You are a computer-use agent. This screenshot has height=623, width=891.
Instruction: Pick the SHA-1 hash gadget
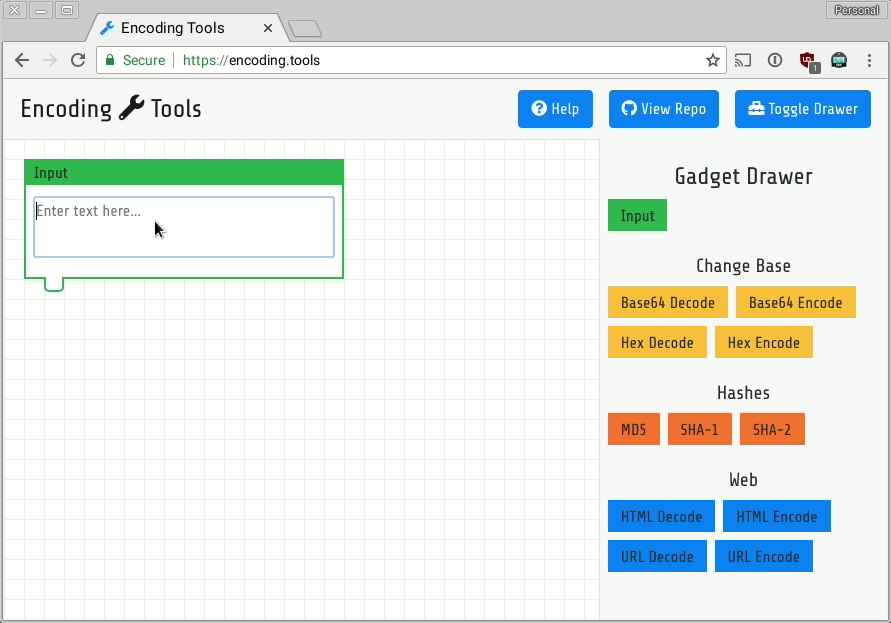(700, 429)
